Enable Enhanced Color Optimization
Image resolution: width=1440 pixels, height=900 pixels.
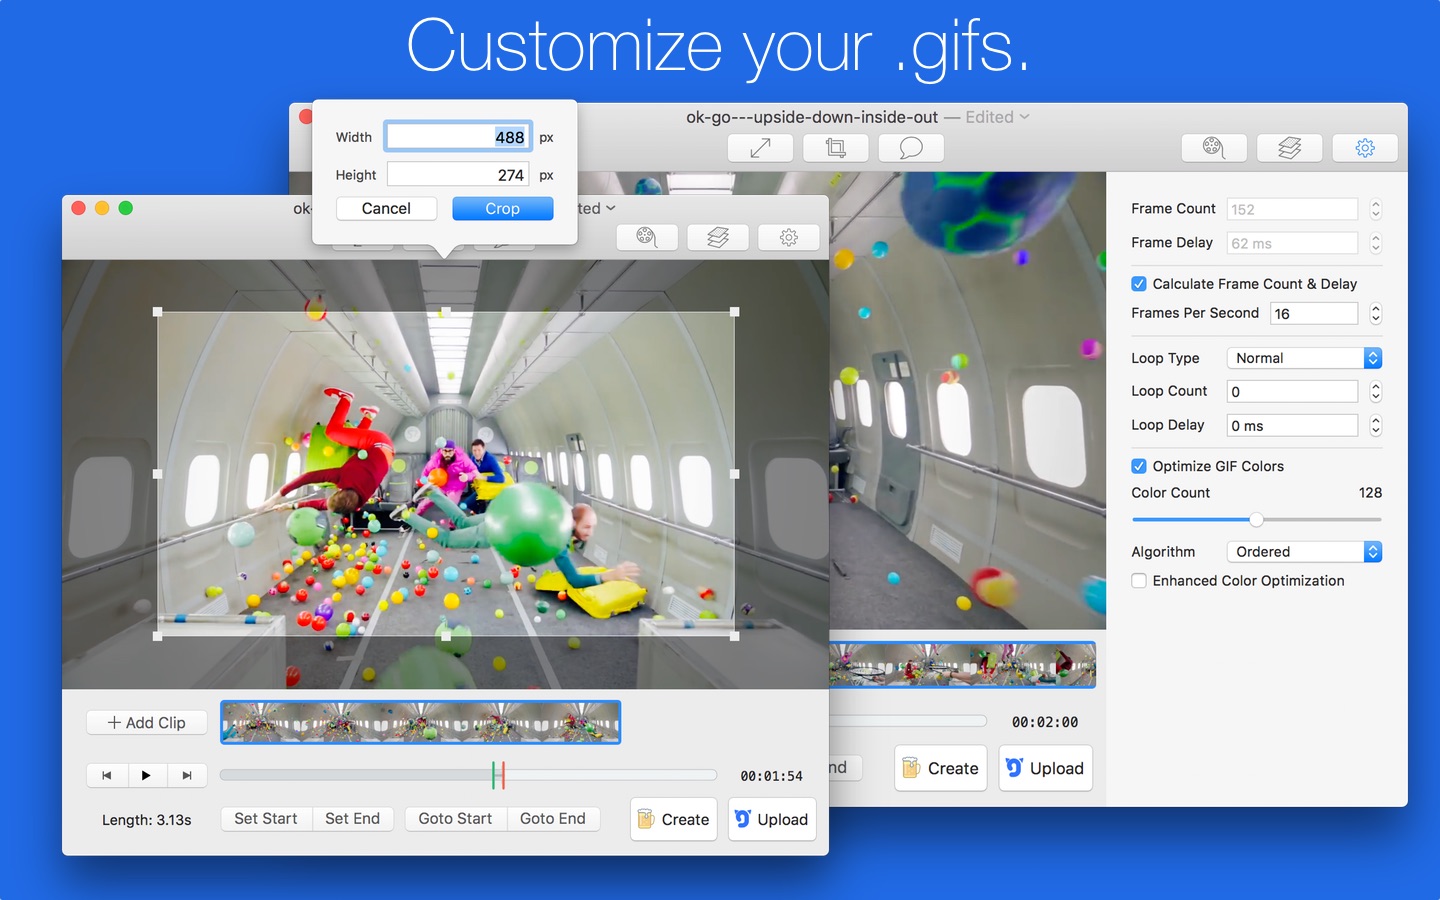coord(1139,581)
